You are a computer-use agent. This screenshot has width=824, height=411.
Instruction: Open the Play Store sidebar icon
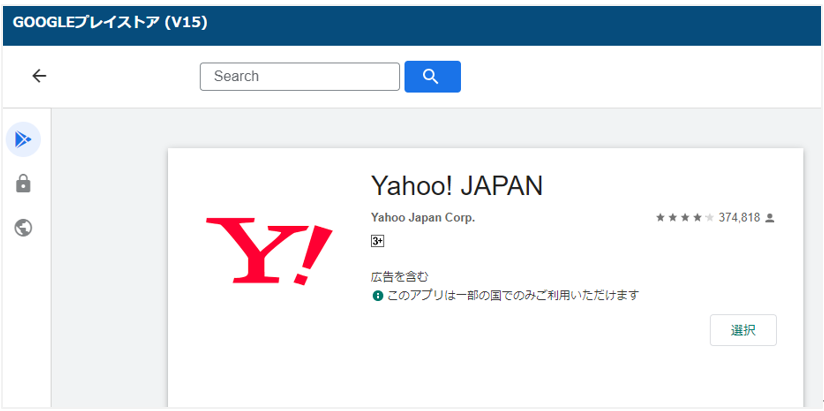(x=23, y=139)
